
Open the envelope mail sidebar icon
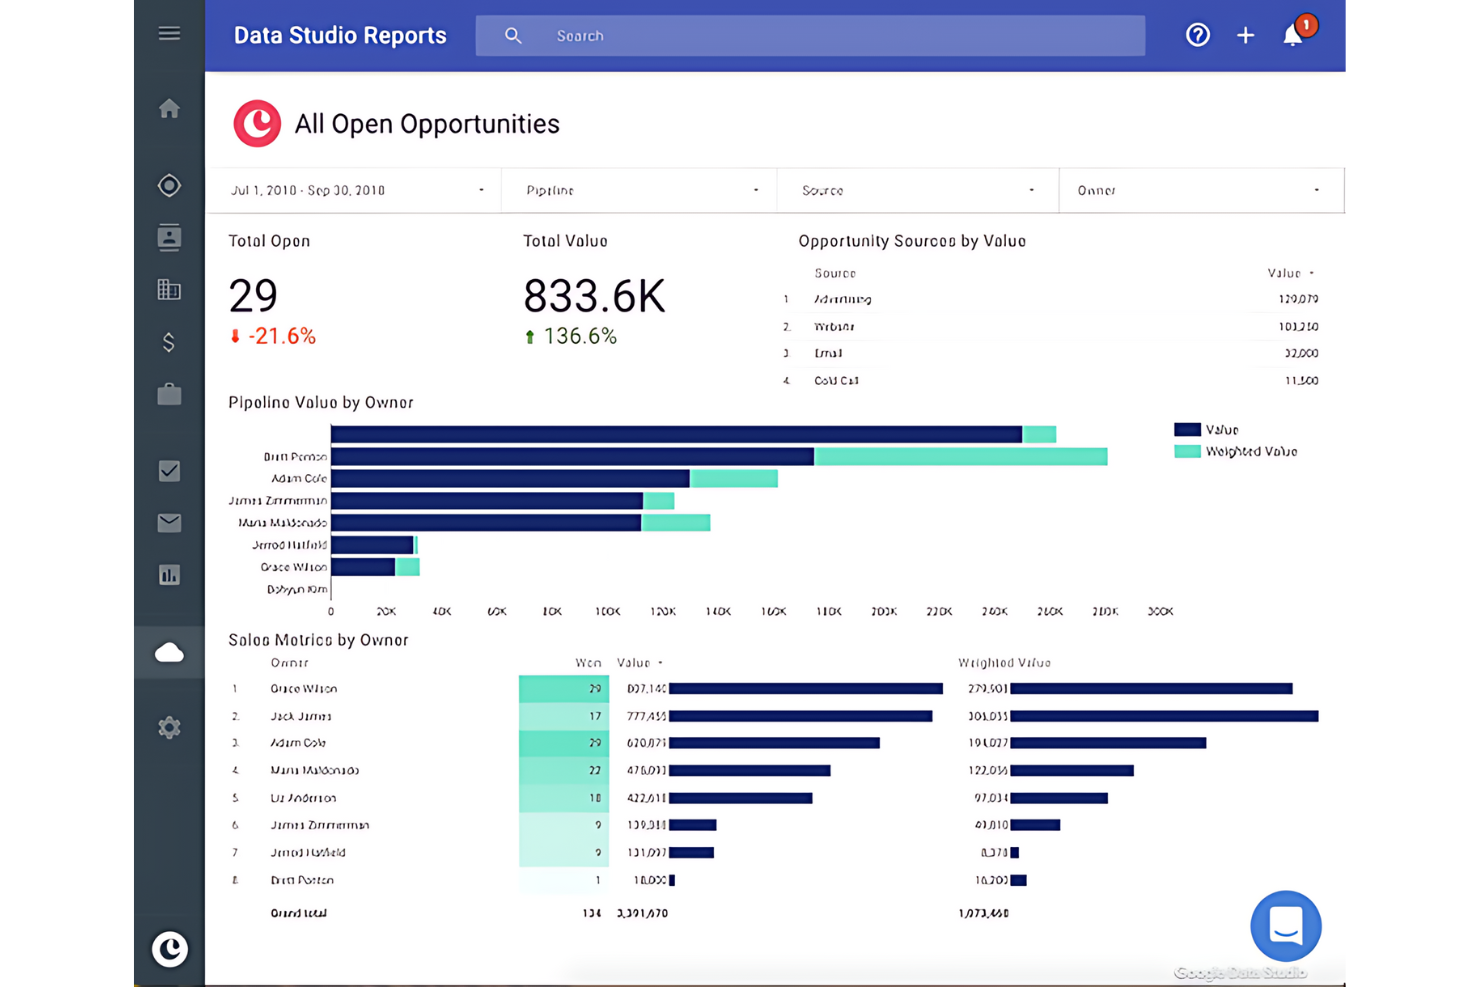[x=169, y=523]
